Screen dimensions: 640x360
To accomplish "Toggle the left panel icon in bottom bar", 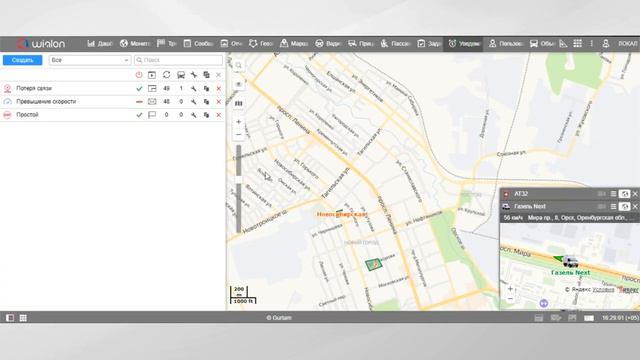I will pos(10,318).
